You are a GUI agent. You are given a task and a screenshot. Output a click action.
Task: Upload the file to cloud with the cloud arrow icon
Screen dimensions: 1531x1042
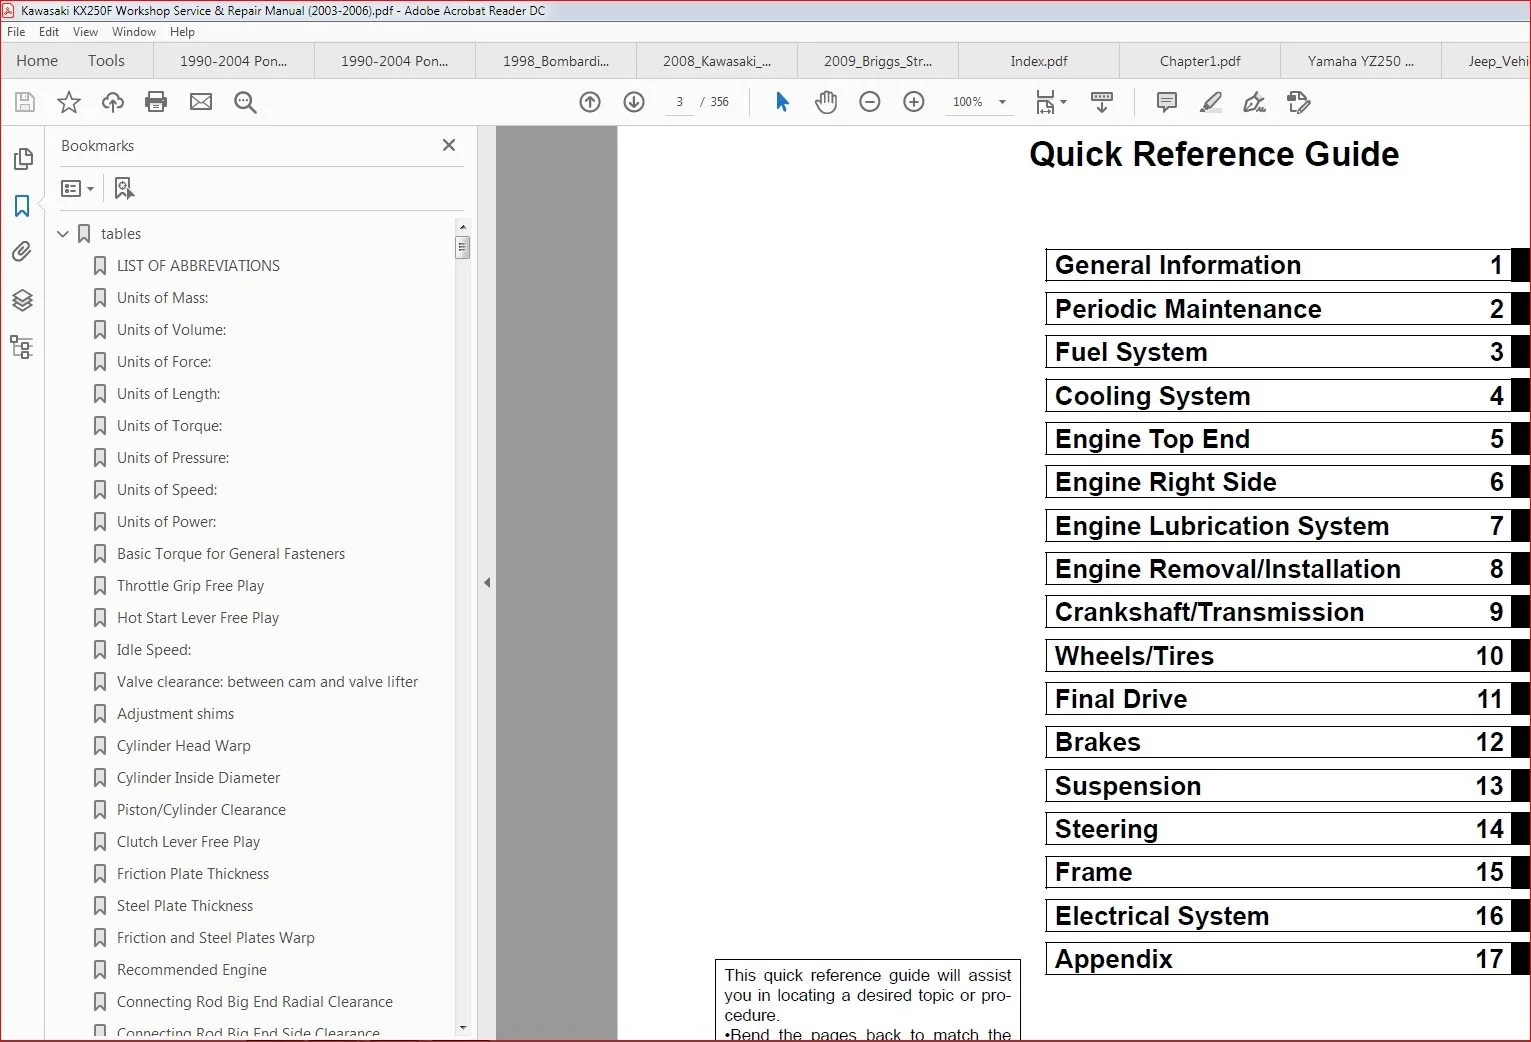(x=113, y=102)
